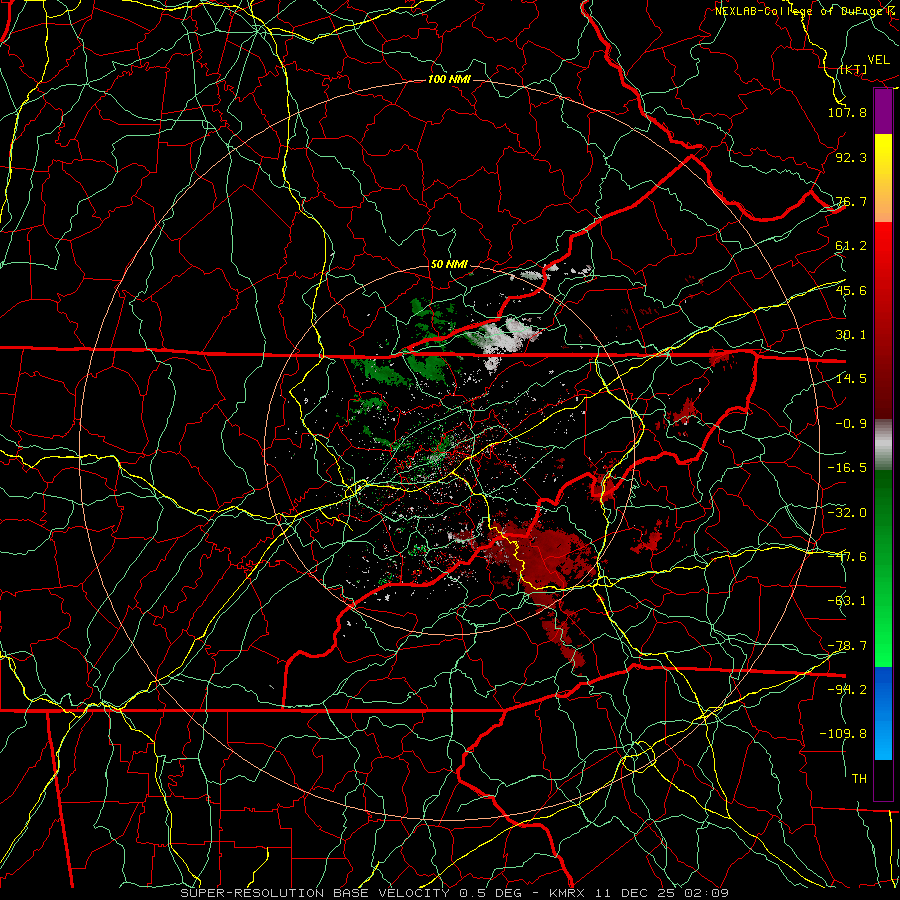Click the TH legend label
900x900 pixels.
(x=859, y=779)
